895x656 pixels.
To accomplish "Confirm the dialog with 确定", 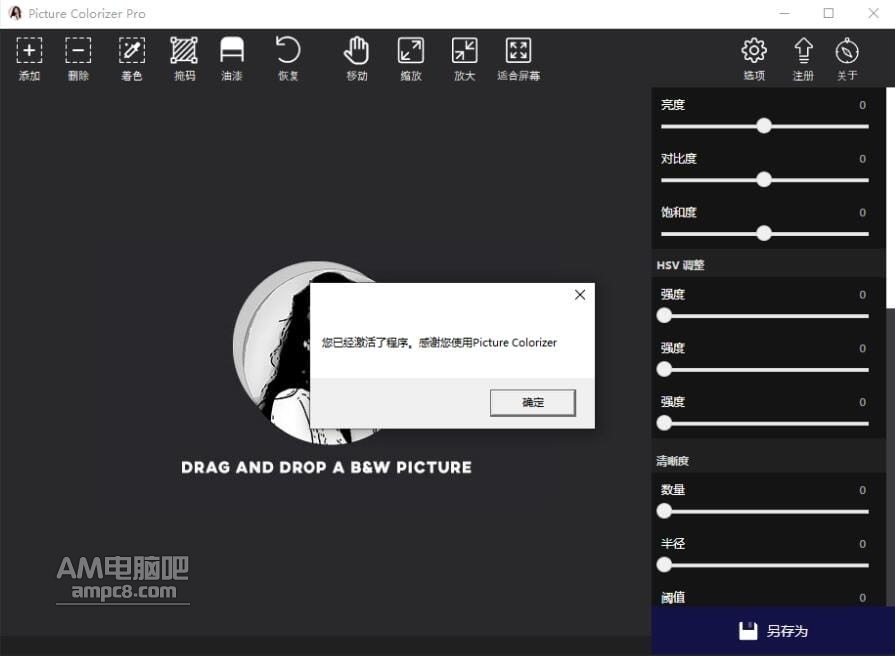I will click(533, 403).
